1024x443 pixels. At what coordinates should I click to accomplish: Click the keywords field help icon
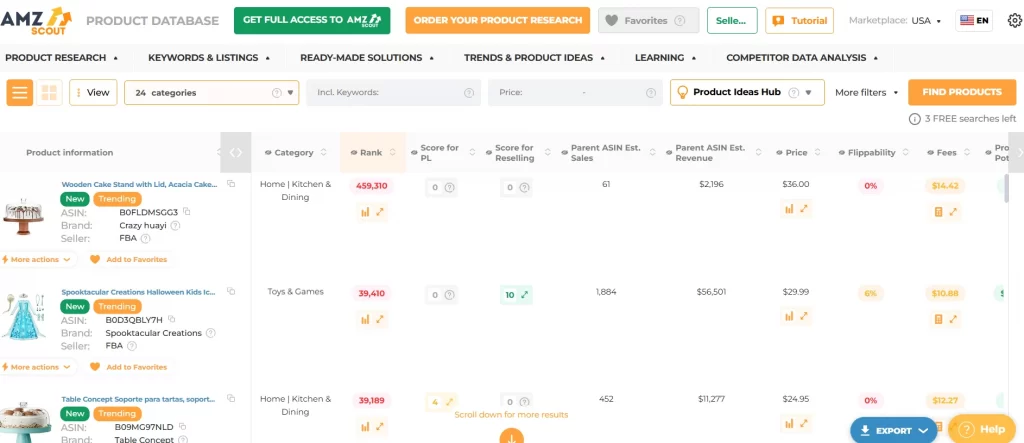[468, 93]
